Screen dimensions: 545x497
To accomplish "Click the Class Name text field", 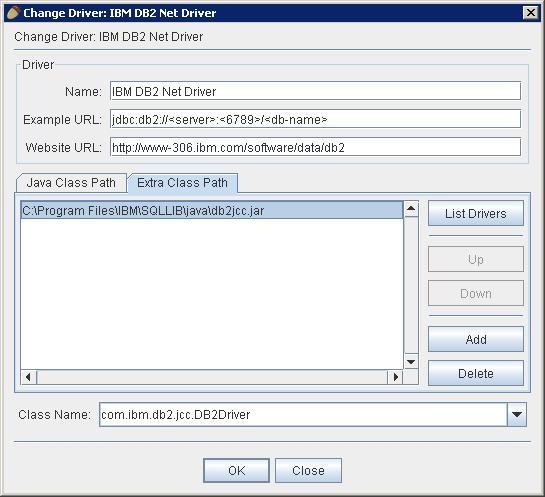I will pos(303,414).
